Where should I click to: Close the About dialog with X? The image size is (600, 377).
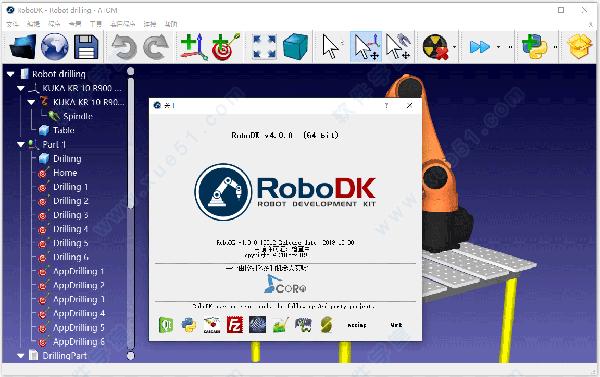[409, 105]
